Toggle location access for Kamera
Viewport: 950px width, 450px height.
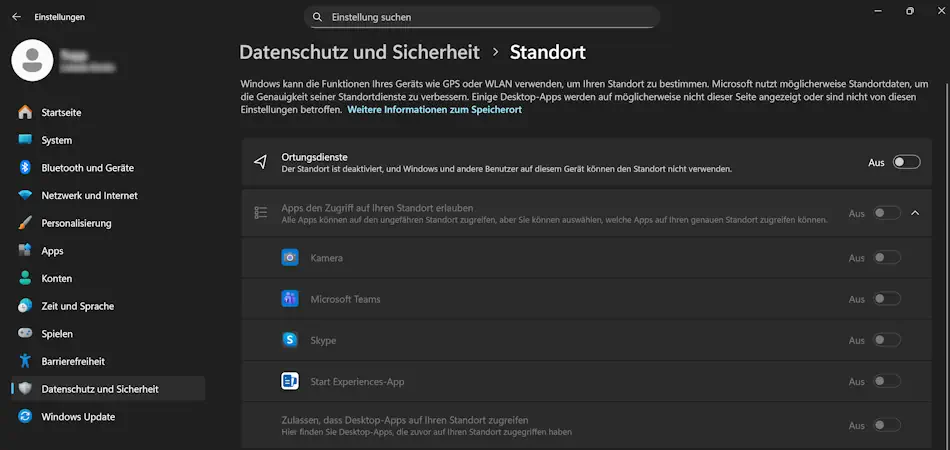point(887,257)
